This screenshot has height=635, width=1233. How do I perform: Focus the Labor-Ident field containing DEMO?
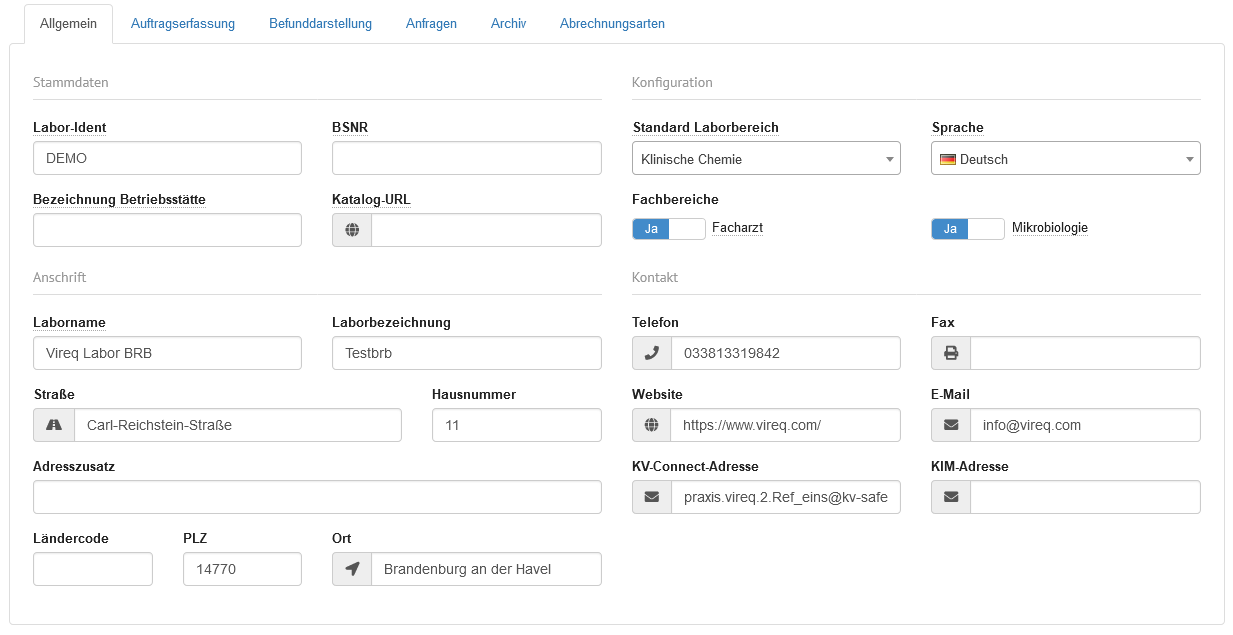167,158
